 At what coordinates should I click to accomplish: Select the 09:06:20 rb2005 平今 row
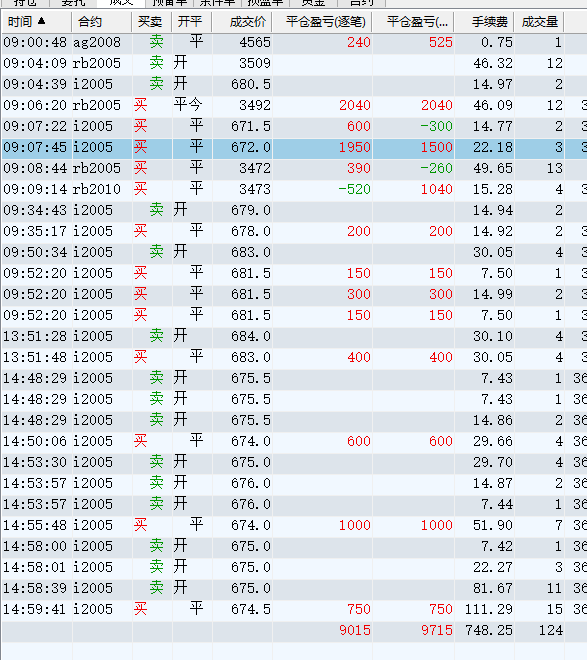[294, 106]
